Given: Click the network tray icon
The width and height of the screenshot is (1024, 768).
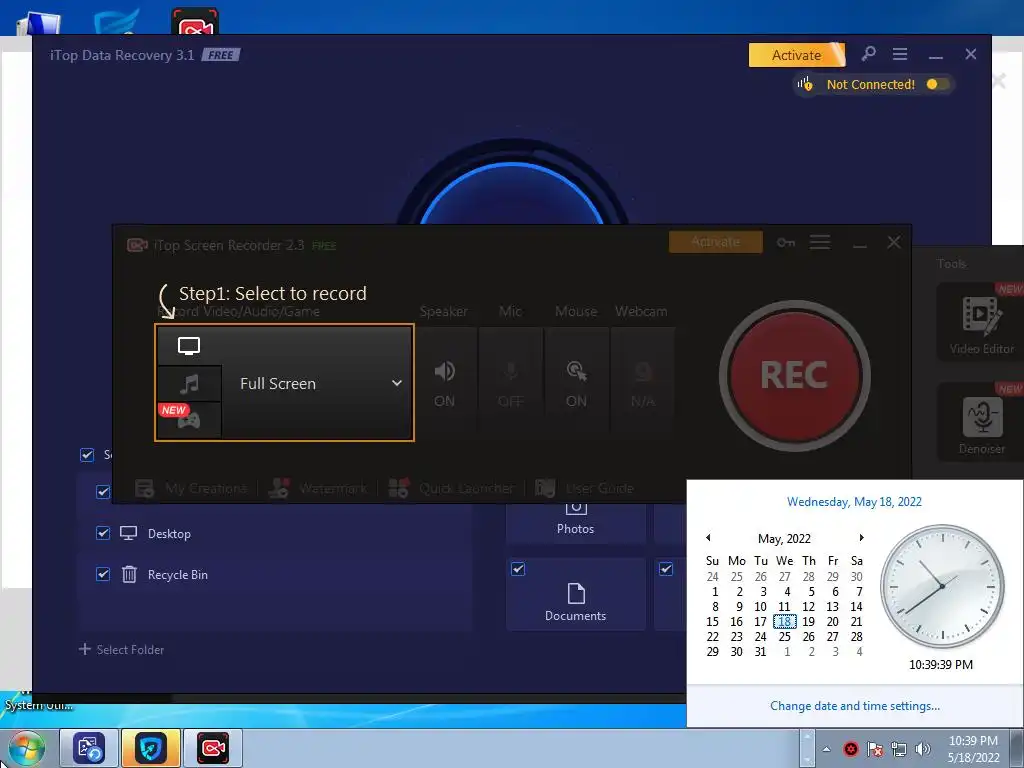Looking at the screenshot, I should tap(899, 749).
